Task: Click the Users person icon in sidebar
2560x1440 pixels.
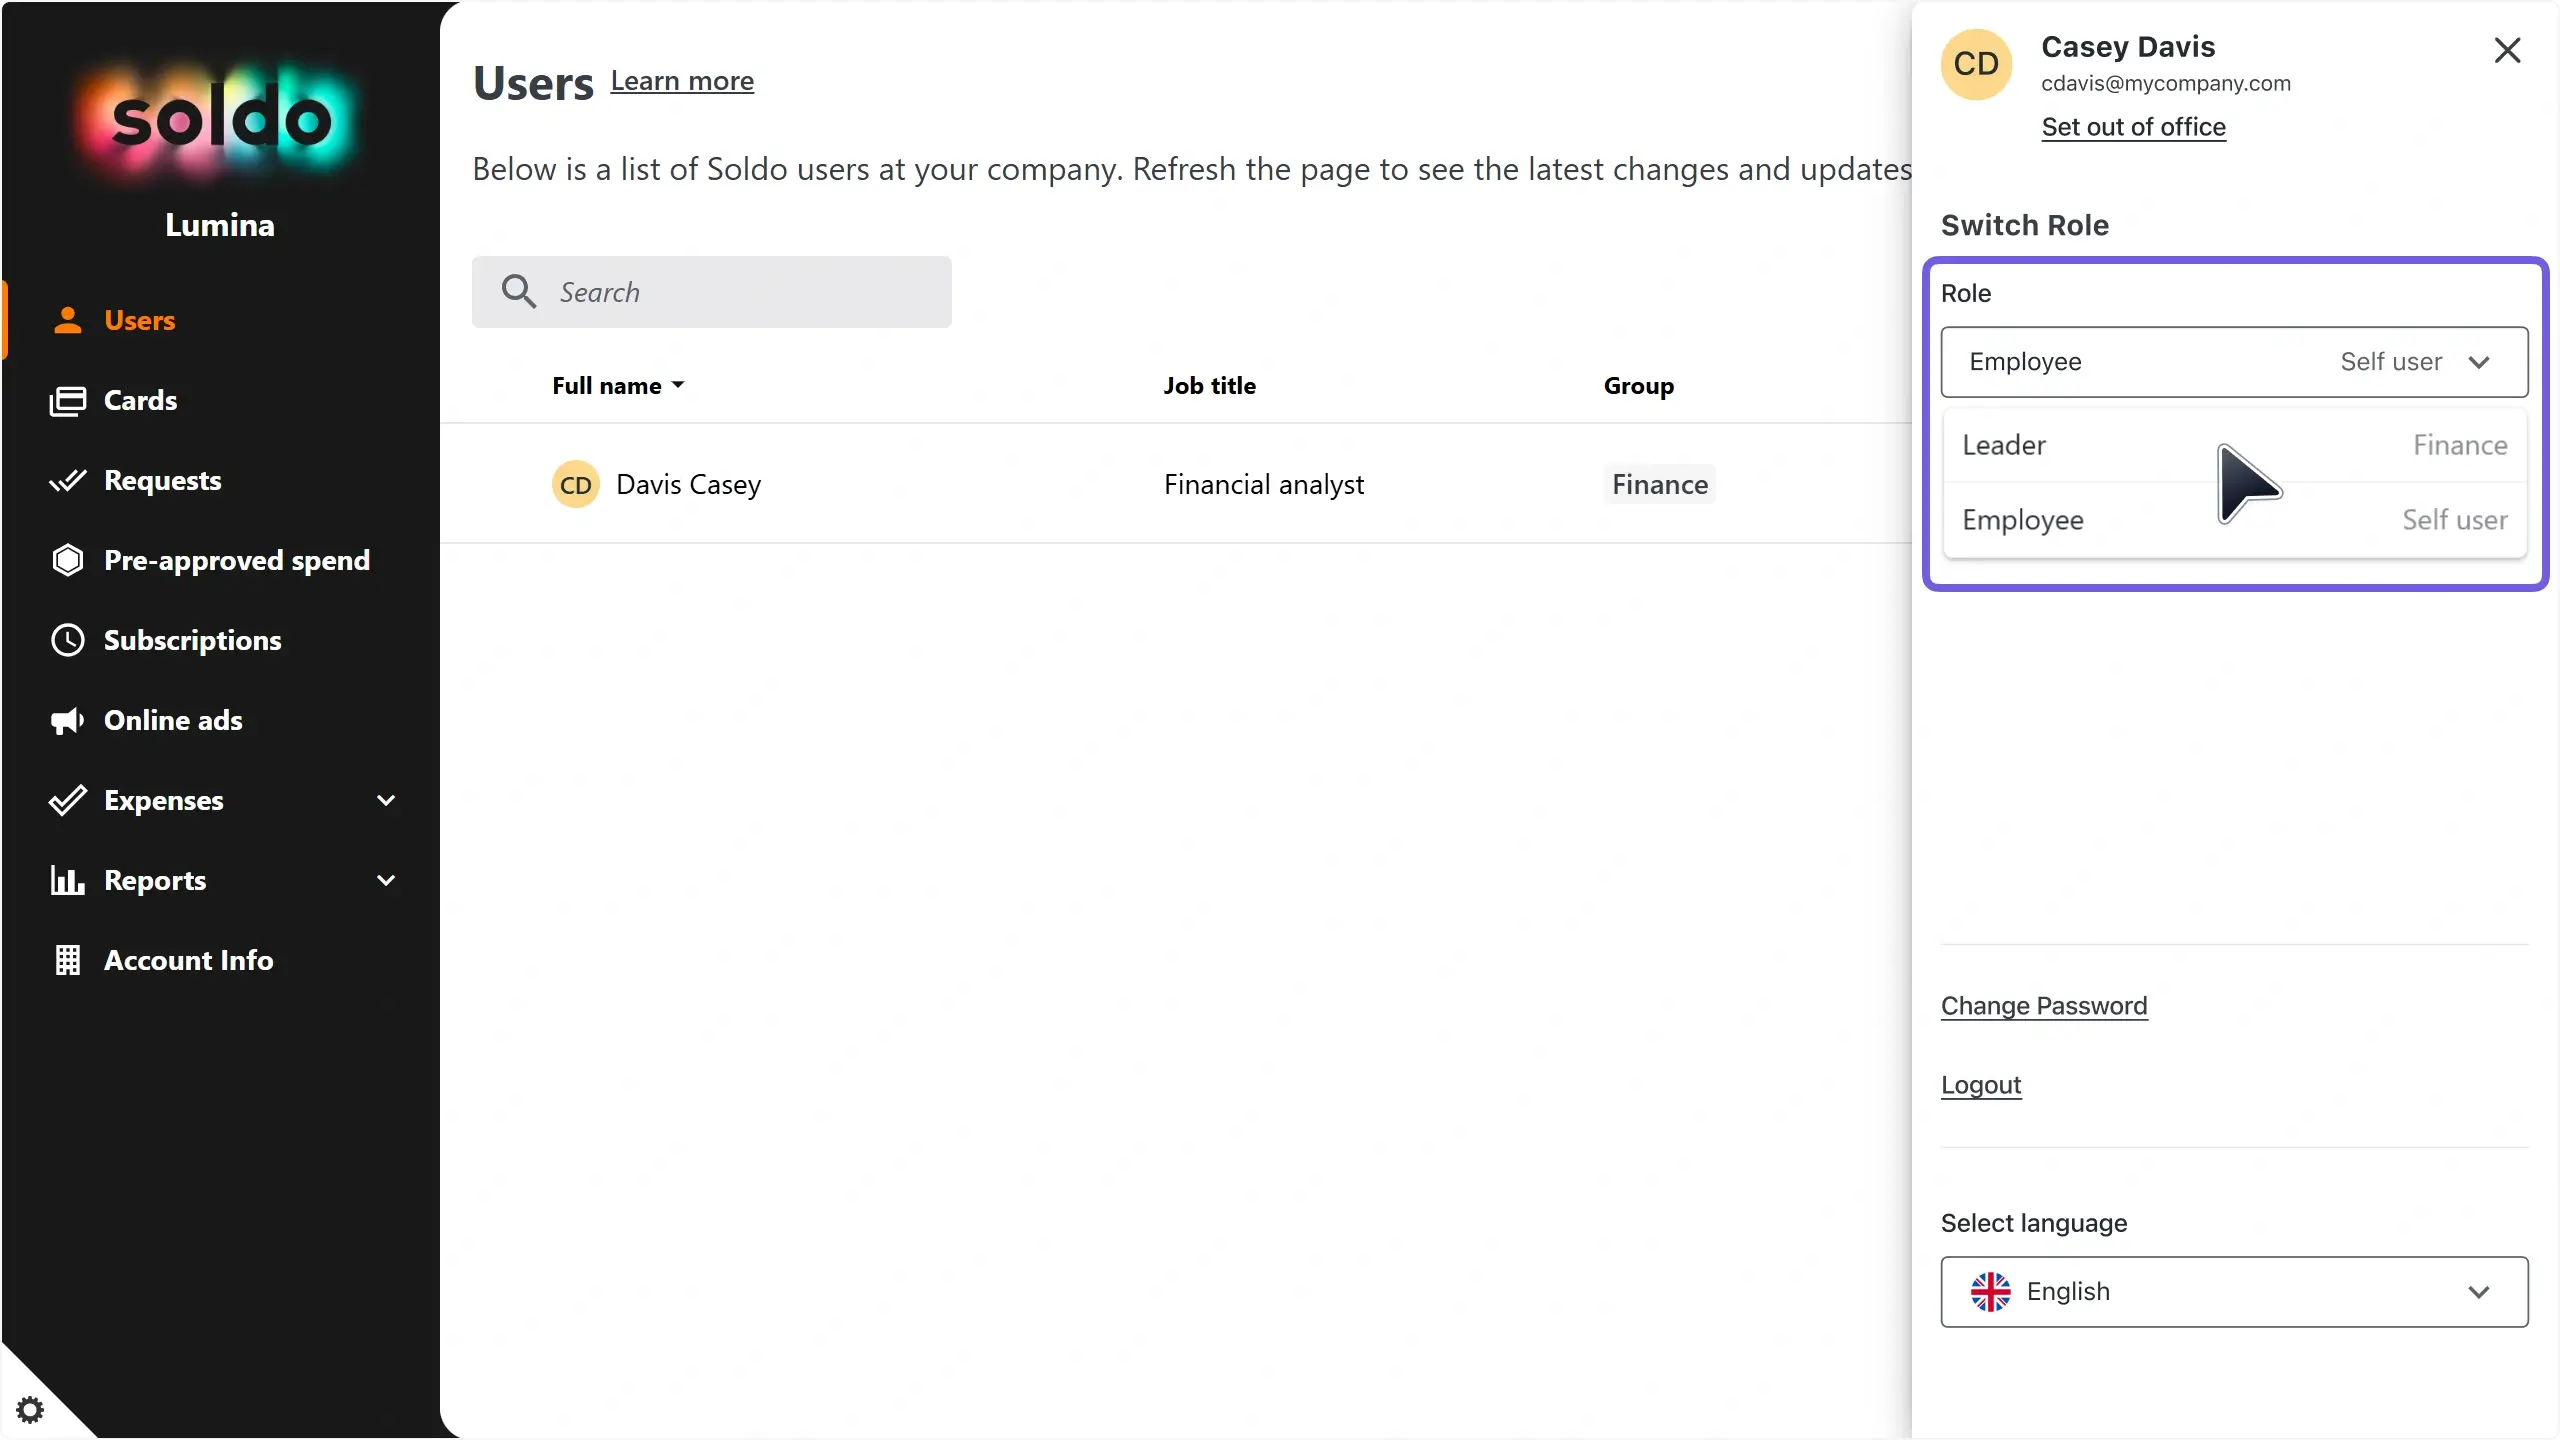Action: (67, 320)
